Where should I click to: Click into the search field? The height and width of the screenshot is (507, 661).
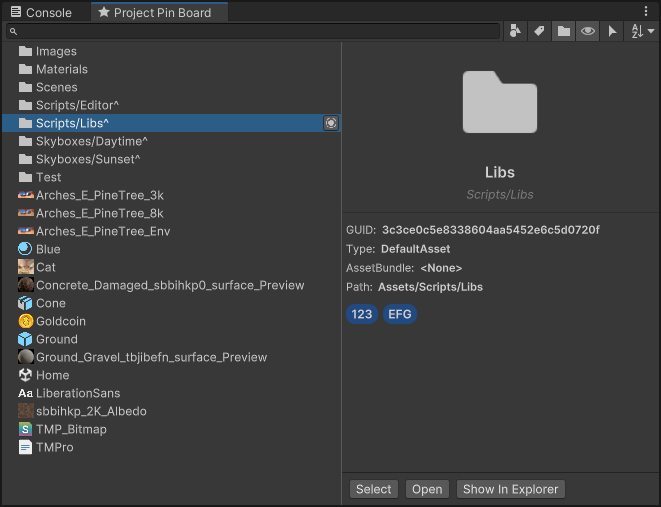point(253,31)
